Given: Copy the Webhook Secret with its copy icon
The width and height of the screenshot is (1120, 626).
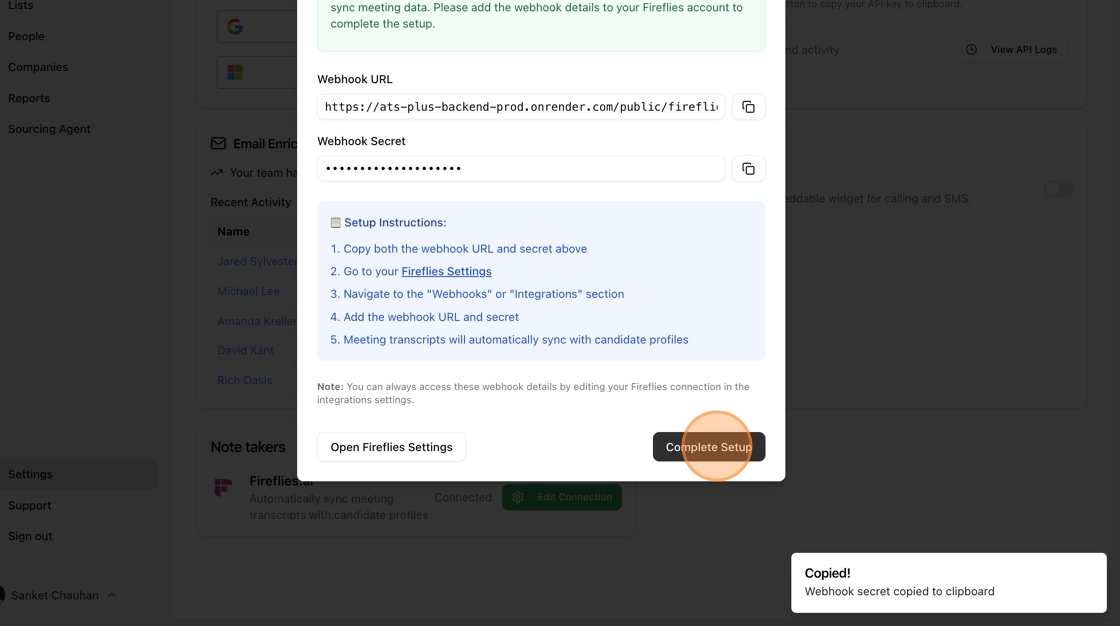Looking at the screenshot, I should tap(748, 169).
